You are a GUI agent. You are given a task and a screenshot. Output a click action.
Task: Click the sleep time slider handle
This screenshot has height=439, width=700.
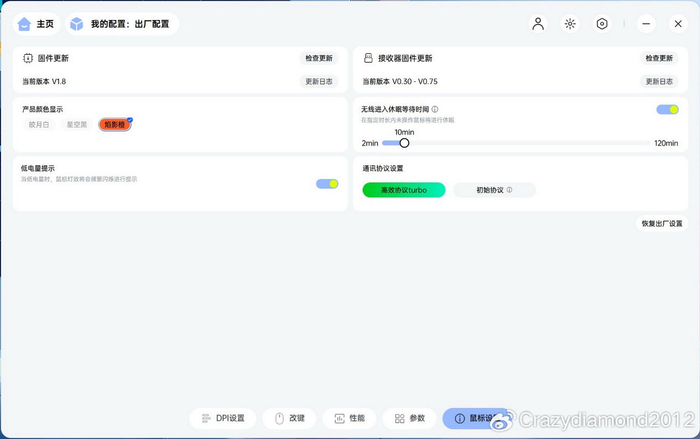[x=404, y=143]
